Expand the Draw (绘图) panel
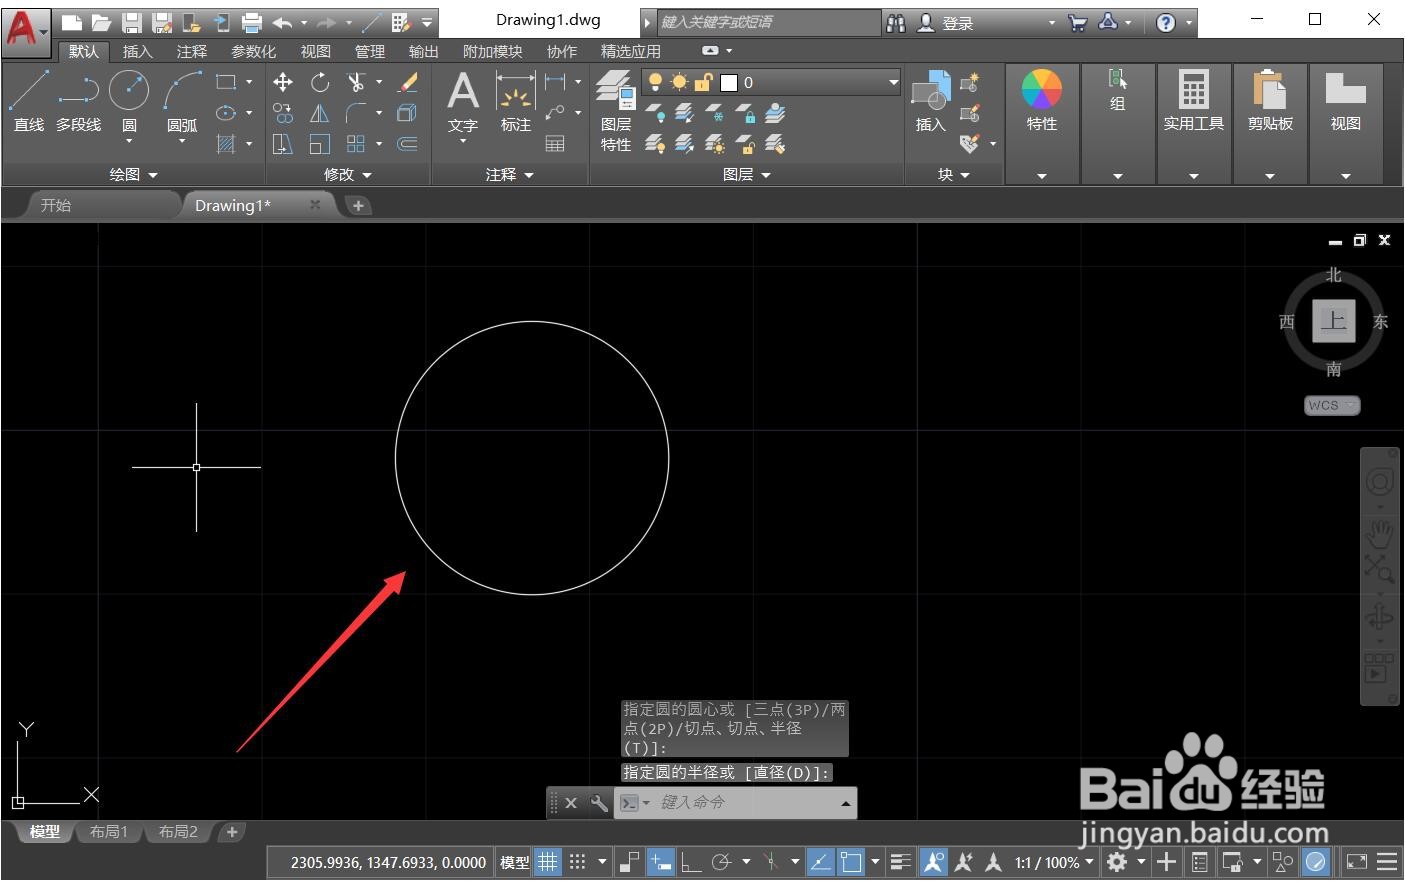 (x=134, y=174)
